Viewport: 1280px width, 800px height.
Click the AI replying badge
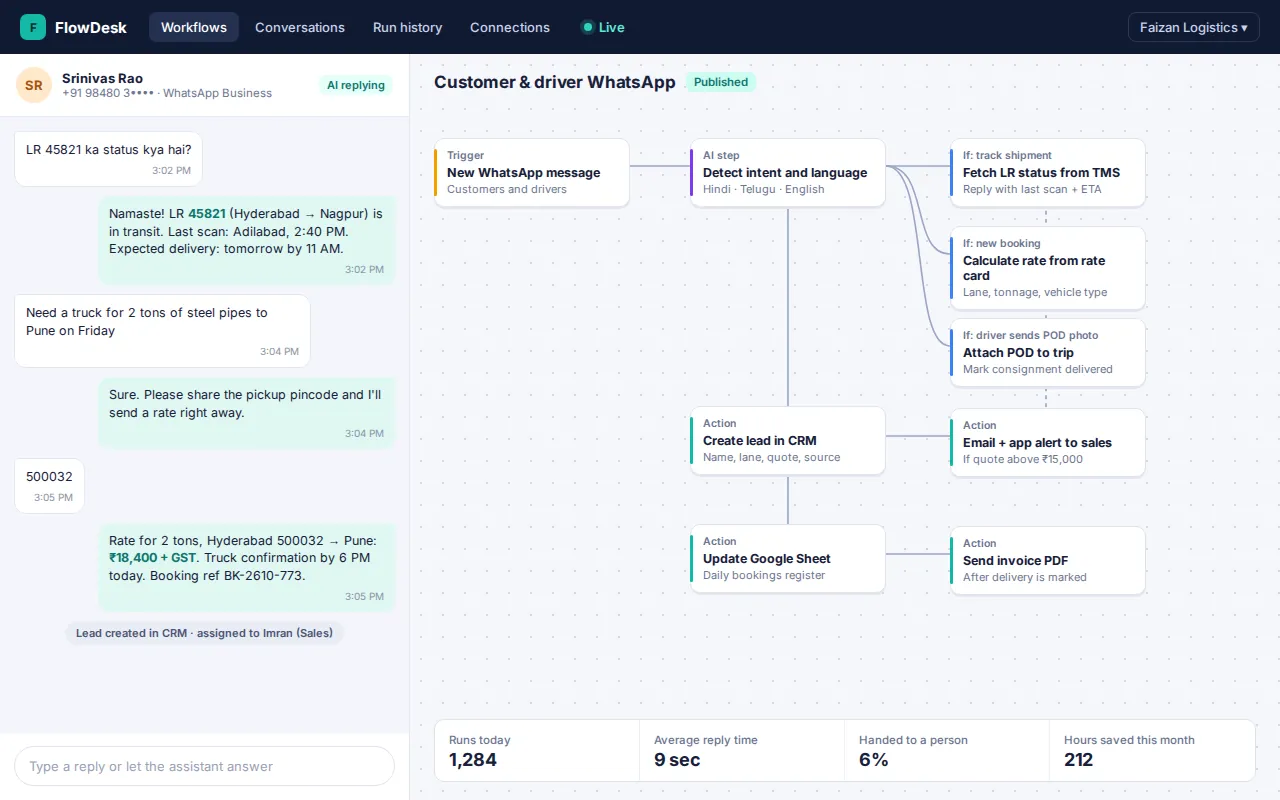356,85
